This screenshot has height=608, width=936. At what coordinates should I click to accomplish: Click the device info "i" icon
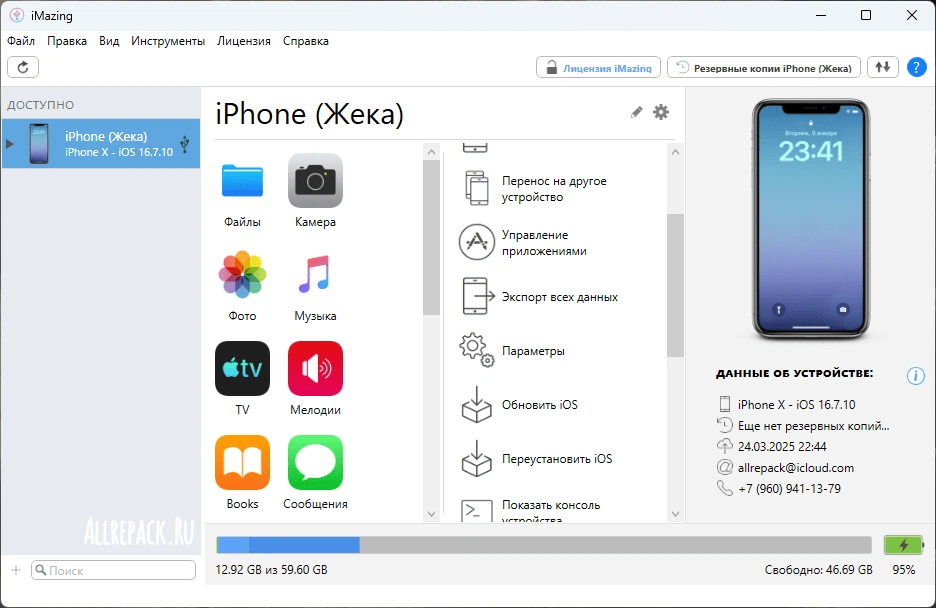(915, 376)
